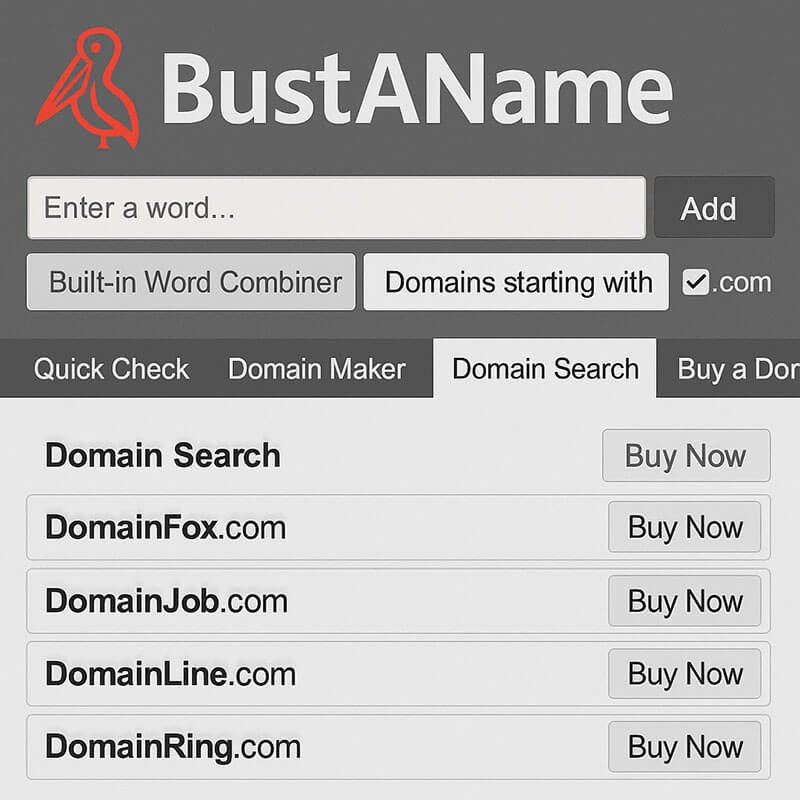Open the Built-in Word Combiner options

click(190, 282)
